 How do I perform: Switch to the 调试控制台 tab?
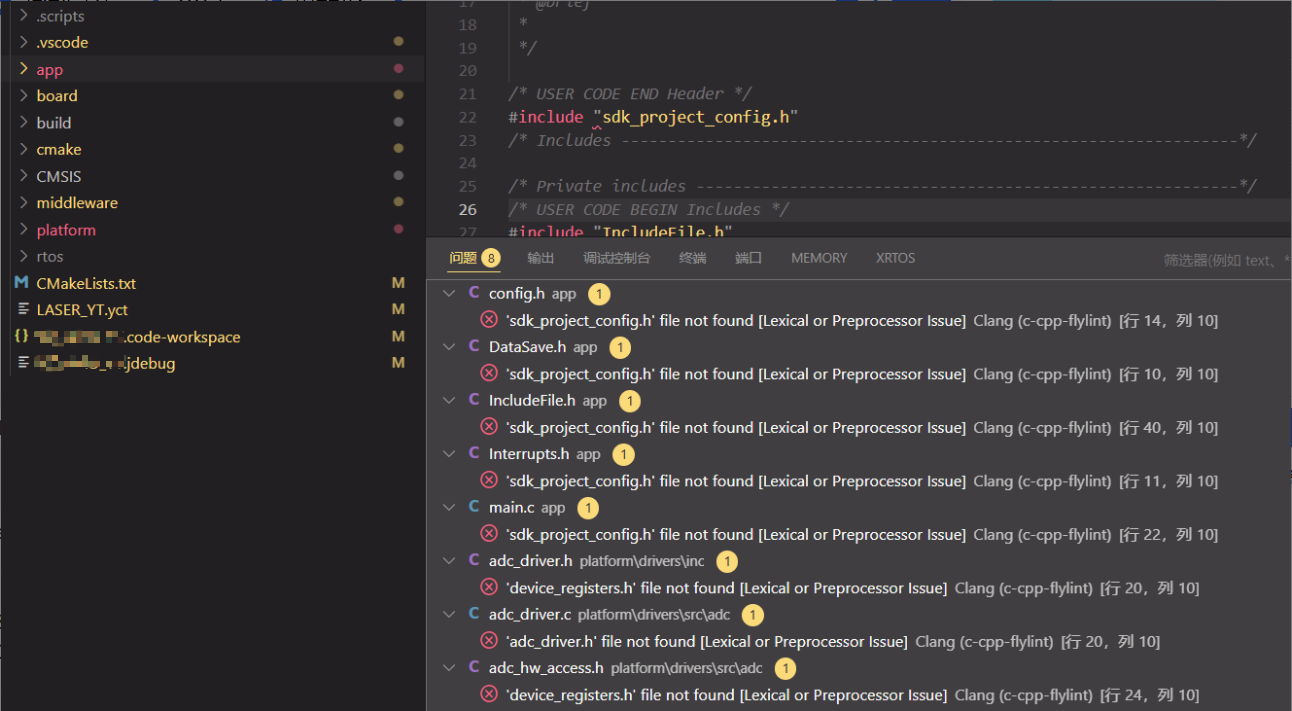coord(617,258)
